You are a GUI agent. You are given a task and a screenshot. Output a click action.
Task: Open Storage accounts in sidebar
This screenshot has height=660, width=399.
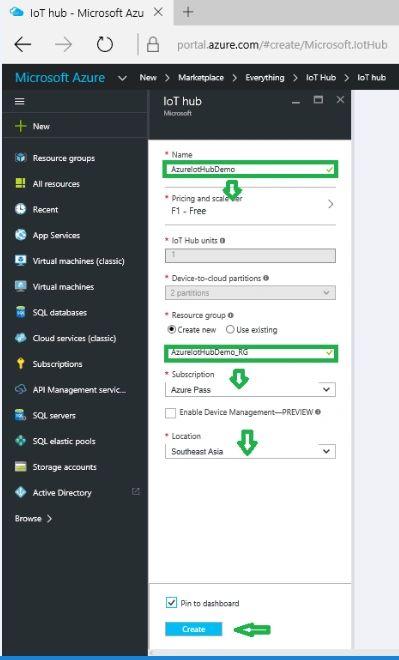click(65, 467)
